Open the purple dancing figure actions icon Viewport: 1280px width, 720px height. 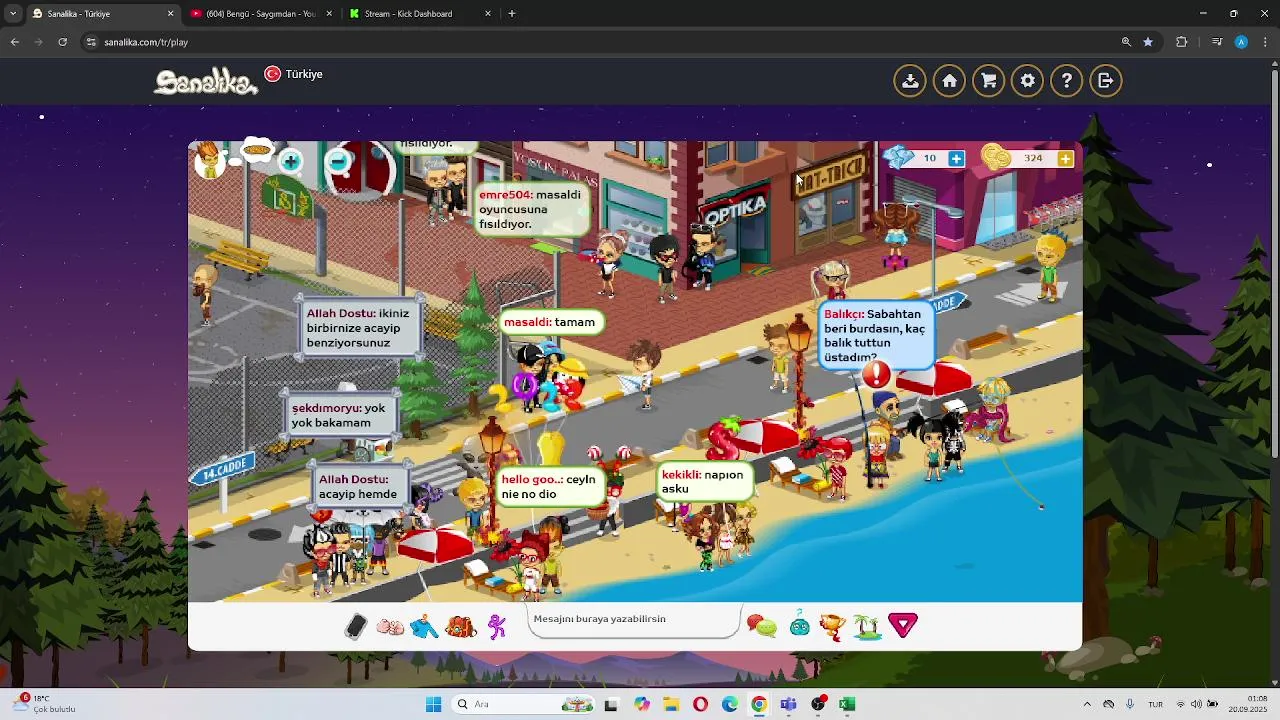[497, 626]
